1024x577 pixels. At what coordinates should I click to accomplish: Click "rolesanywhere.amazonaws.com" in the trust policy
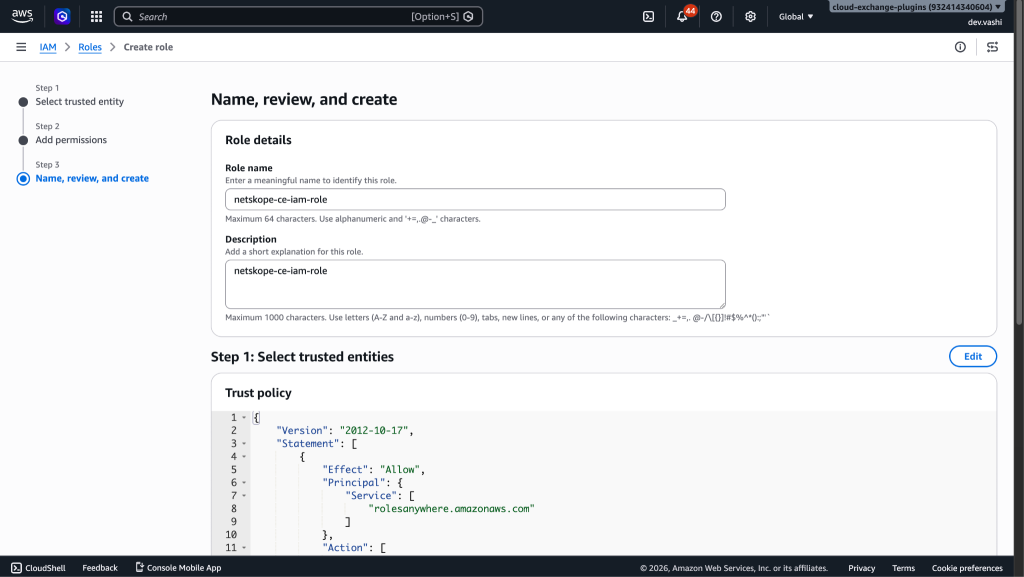(451, 508)
